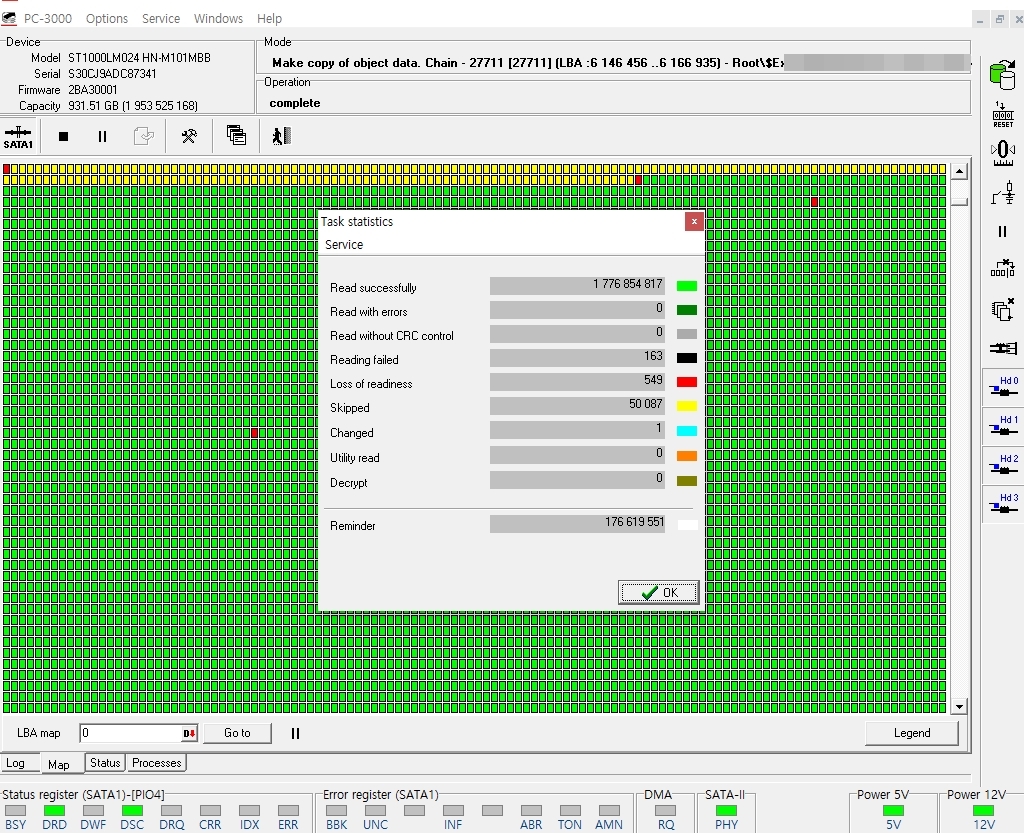Click the sector-blocks with X icon

point(1002,268)
